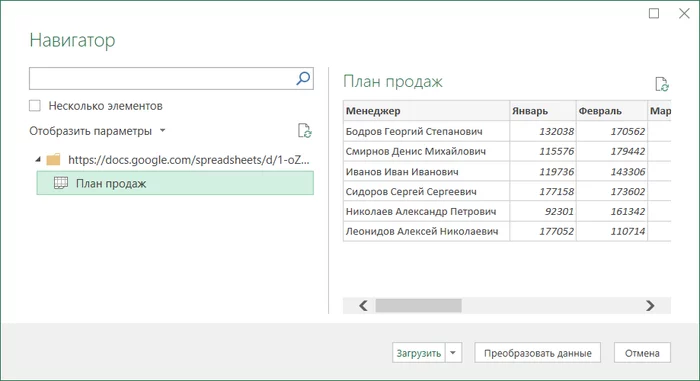Click the Январь column header

(543, 111)
